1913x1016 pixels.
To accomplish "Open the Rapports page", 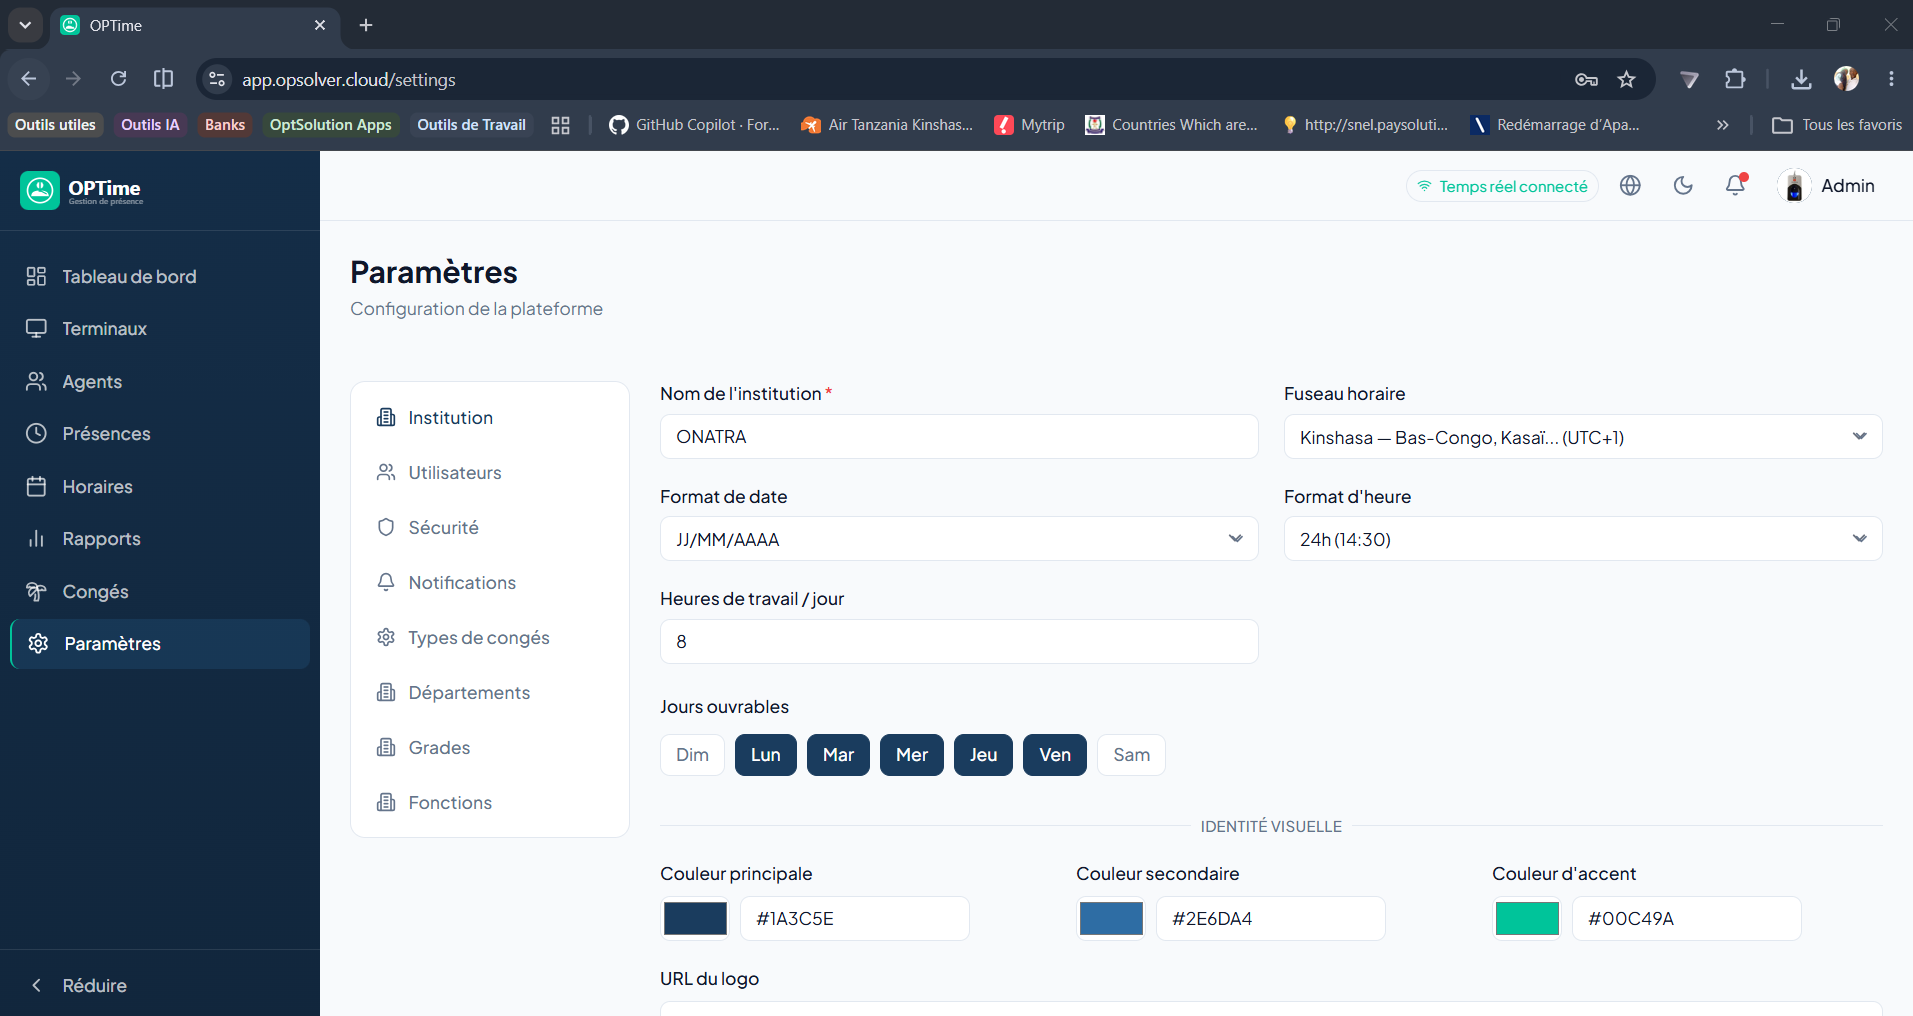I will coord(160,539).
